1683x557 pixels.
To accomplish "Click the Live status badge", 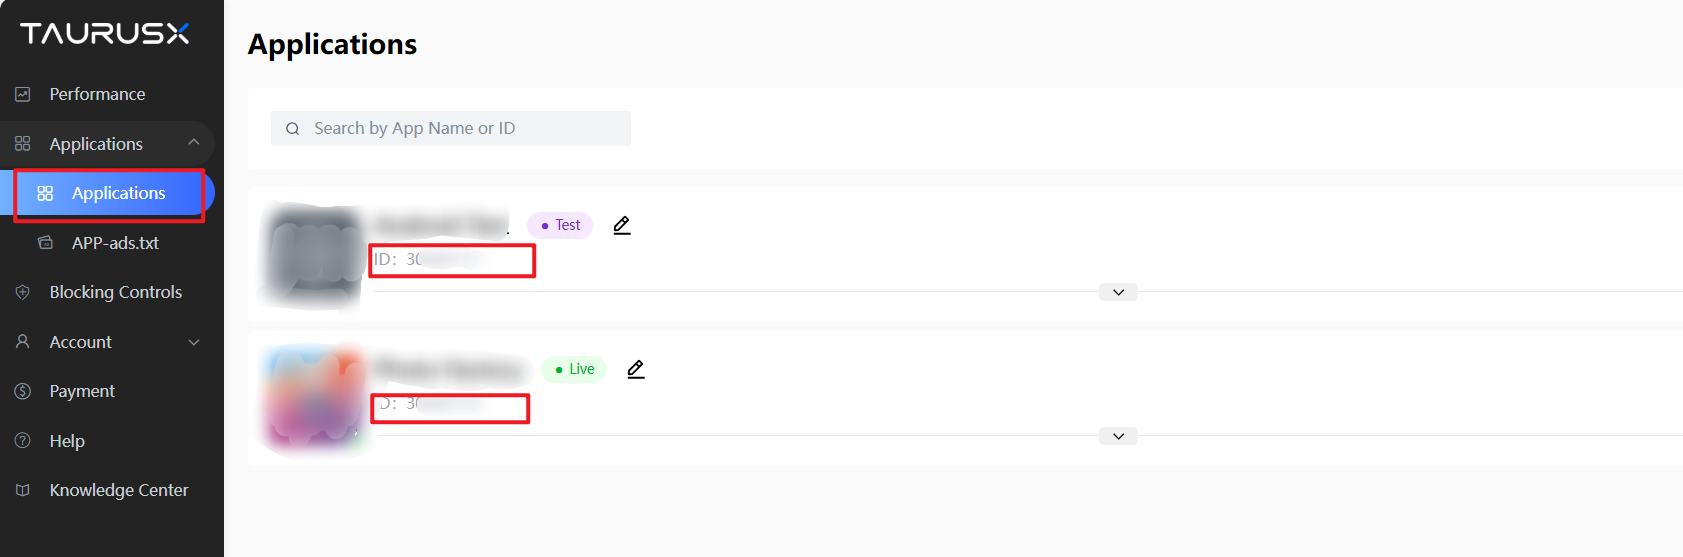I will coord(574,369).
